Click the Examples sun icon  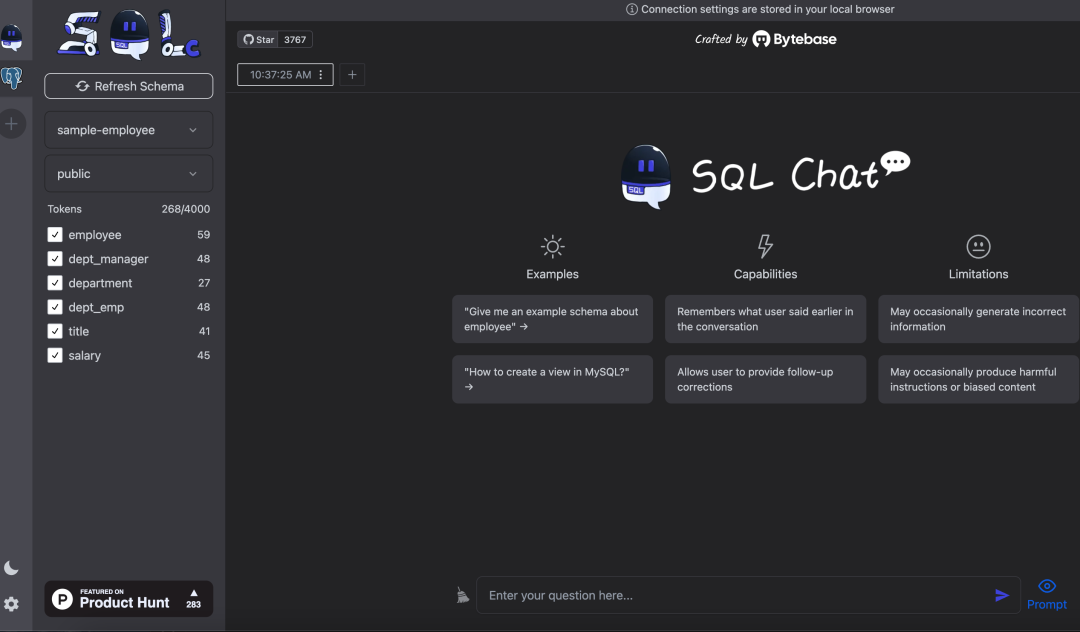coord(552,246)
